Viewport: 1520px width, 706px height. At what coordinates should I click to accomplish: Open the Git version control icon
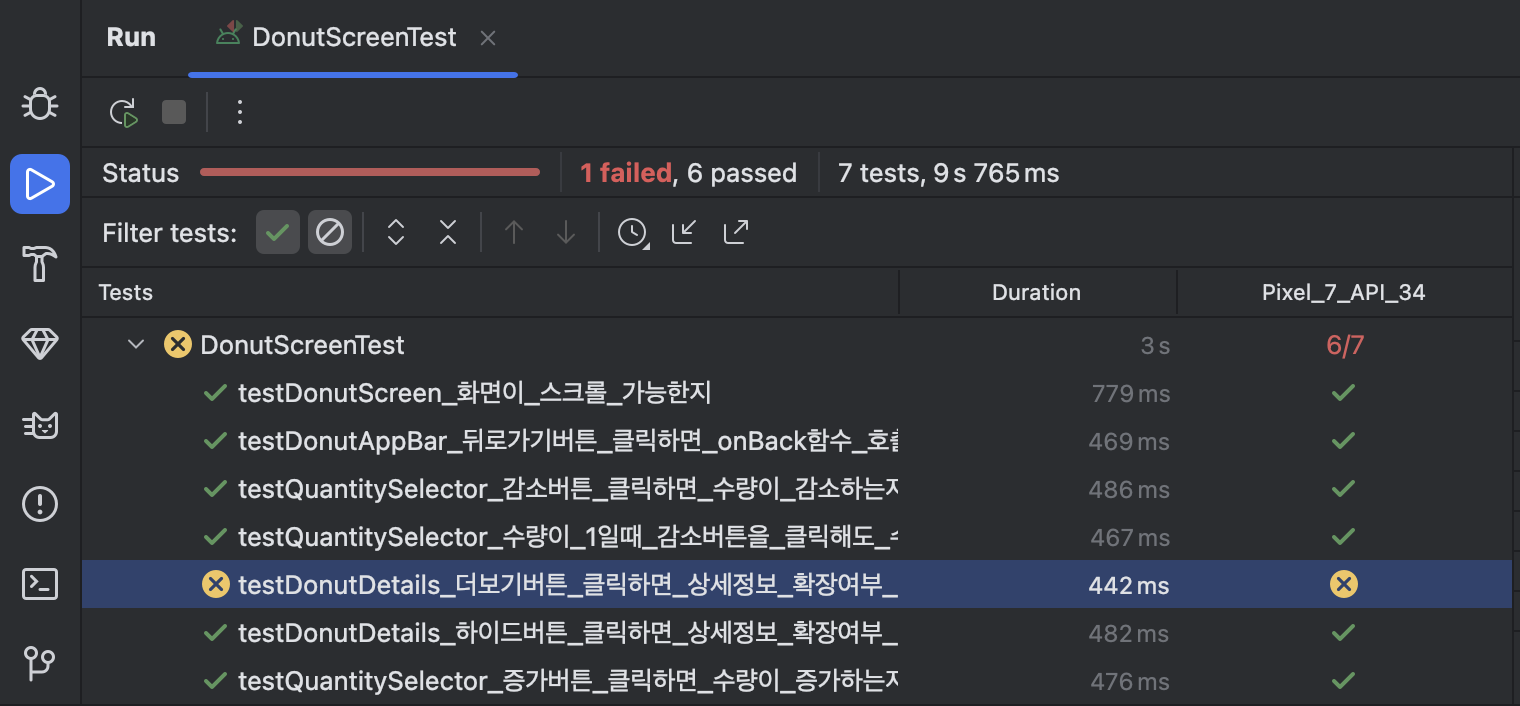tap(40, 662)
